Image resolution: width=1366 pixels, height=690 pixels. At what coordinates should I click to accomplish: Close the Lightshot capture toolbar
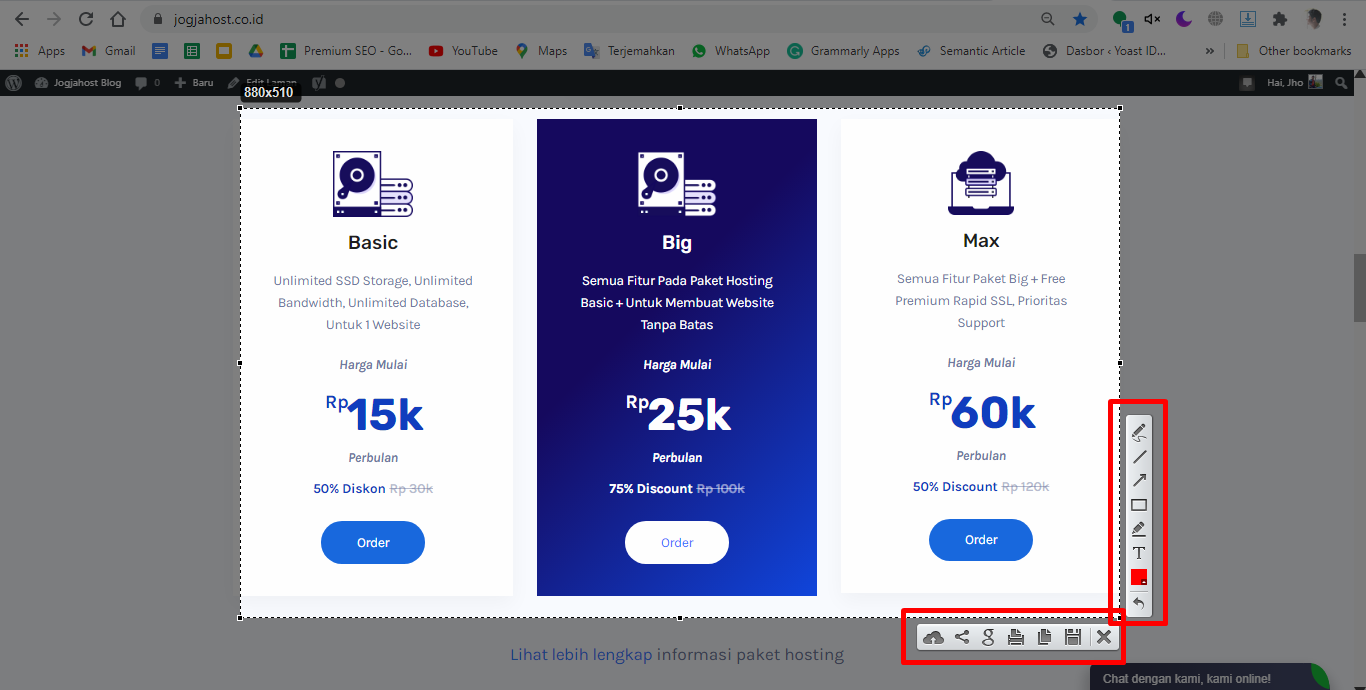pos(1104,637)
